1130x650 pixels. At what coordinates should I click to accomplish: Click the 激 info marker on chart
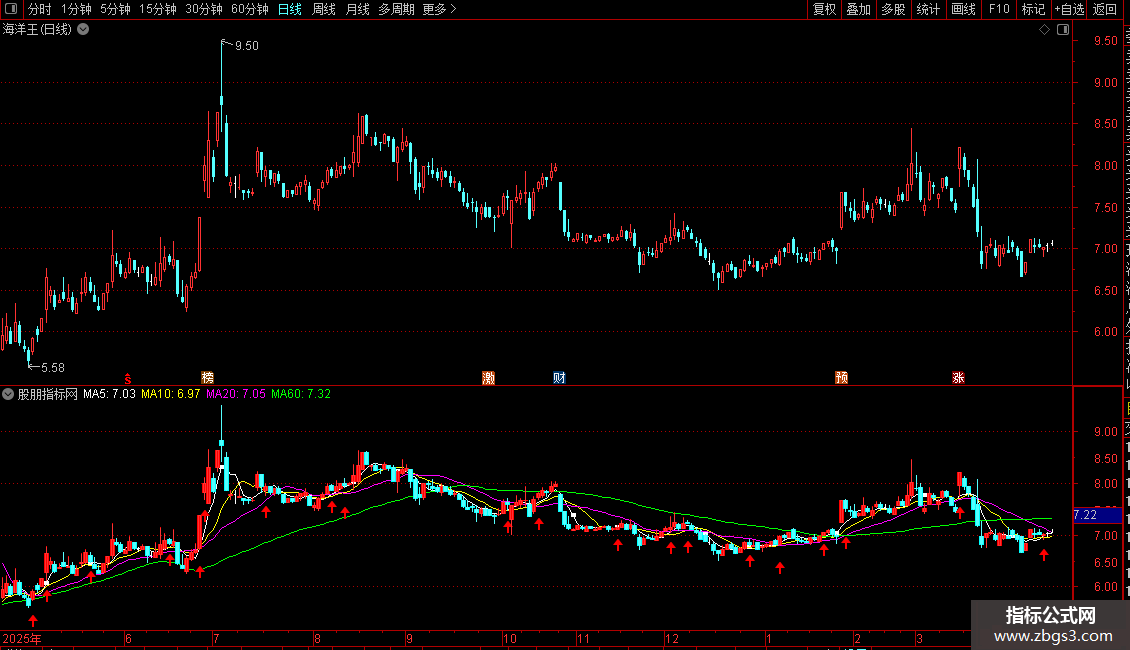click(489, 378)
